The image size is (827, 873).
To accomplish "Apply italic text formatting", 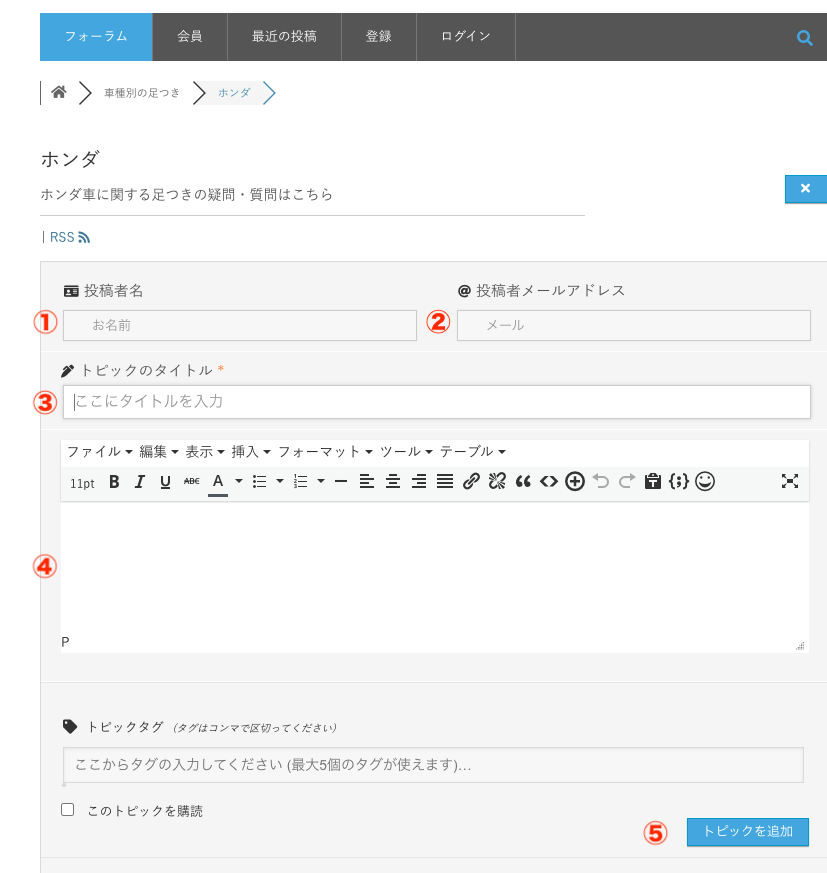I will click(x=140, y=482).
